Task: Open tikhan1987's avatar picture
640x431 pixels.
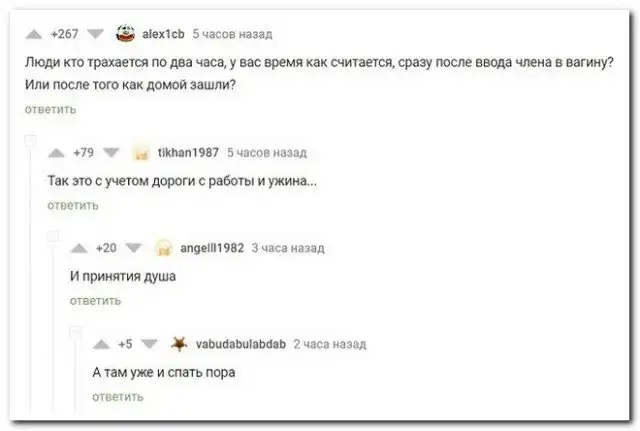Action: click(x=141, y=153)
